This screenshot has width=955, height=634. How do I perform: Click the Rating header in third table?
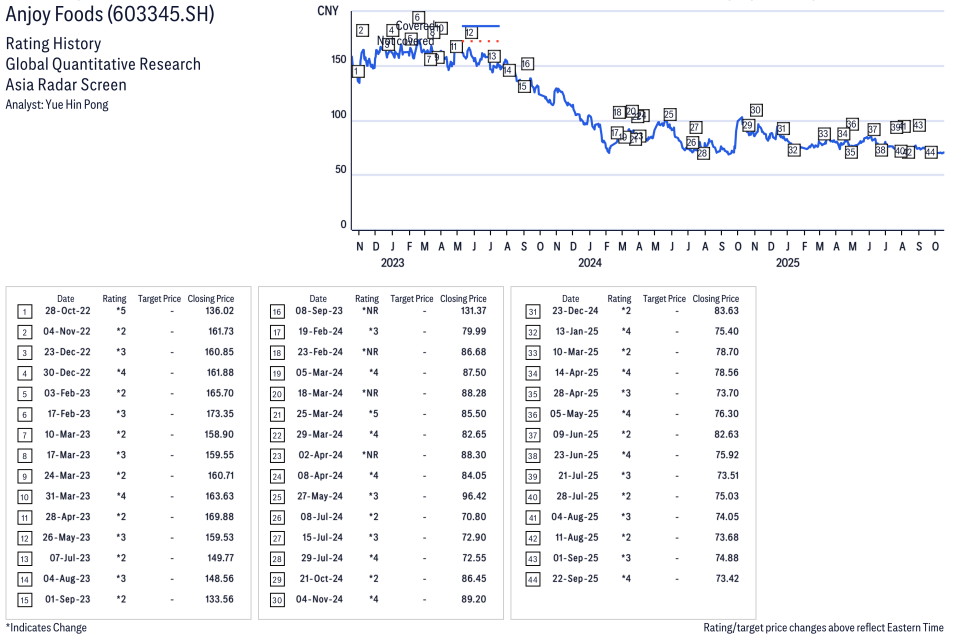(619, 298)
